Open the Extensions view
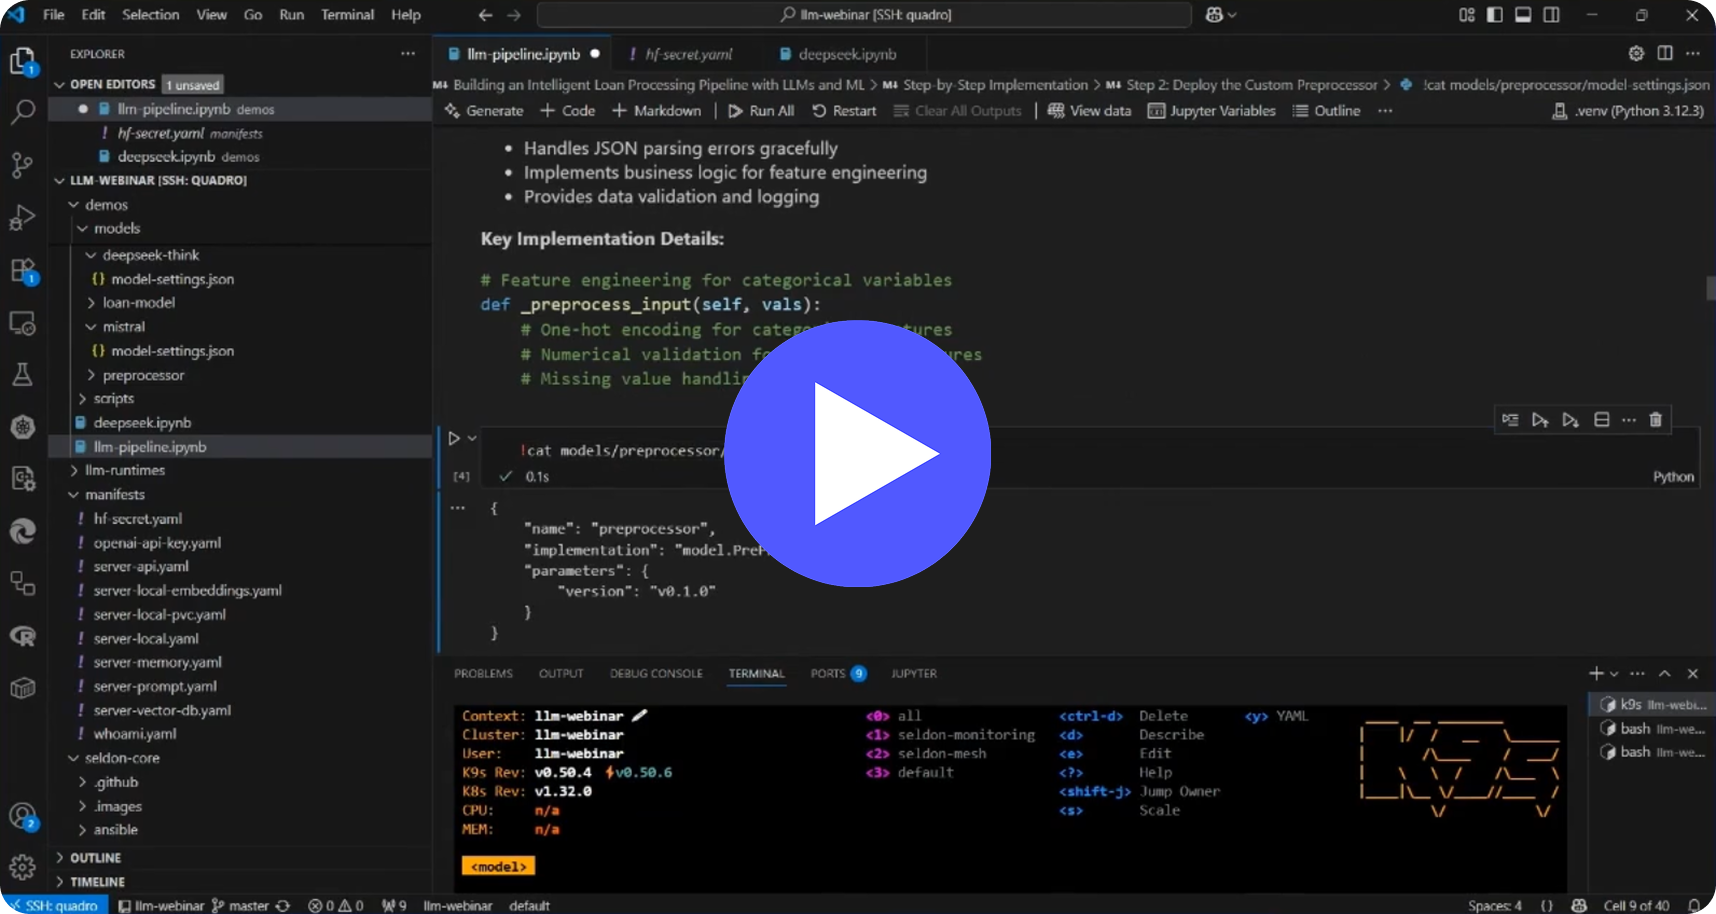1716x914 pixels. (22, 271)
